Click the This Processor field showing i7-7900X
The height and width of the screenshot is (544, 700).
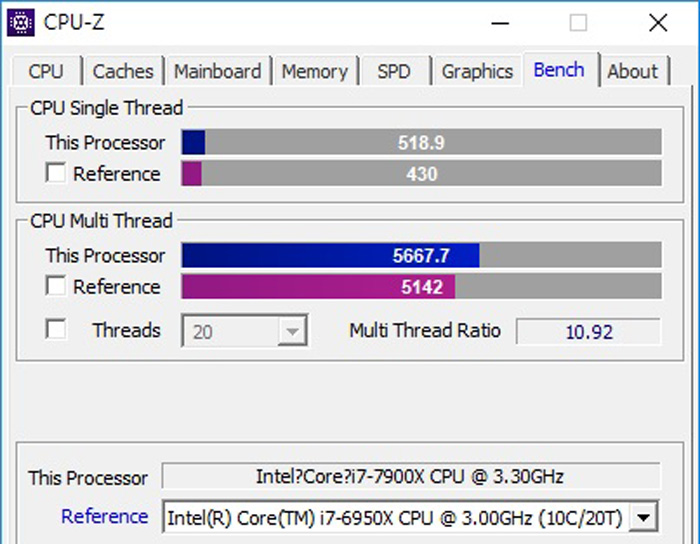click(x=411, y=476)
